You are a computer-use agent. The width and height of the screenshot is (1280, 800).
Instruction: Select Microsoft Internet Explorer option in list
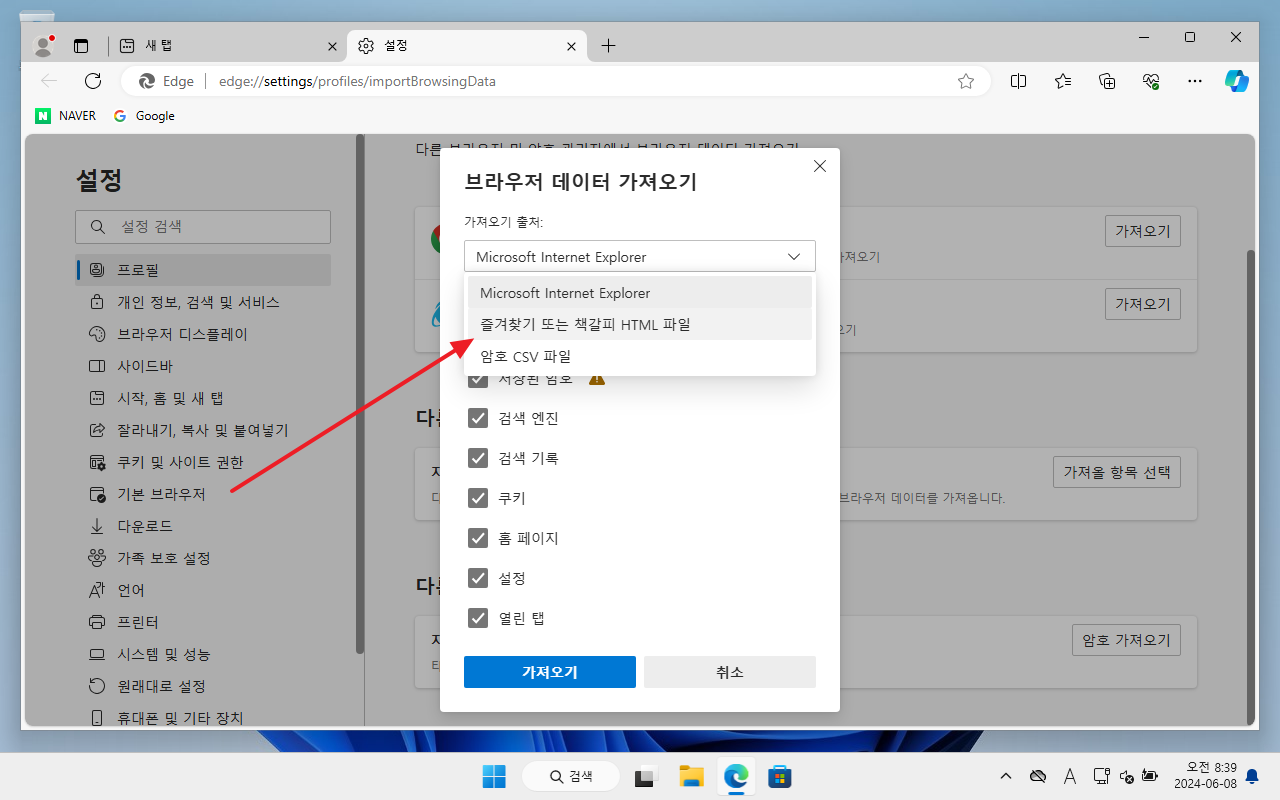coord(640,293)
